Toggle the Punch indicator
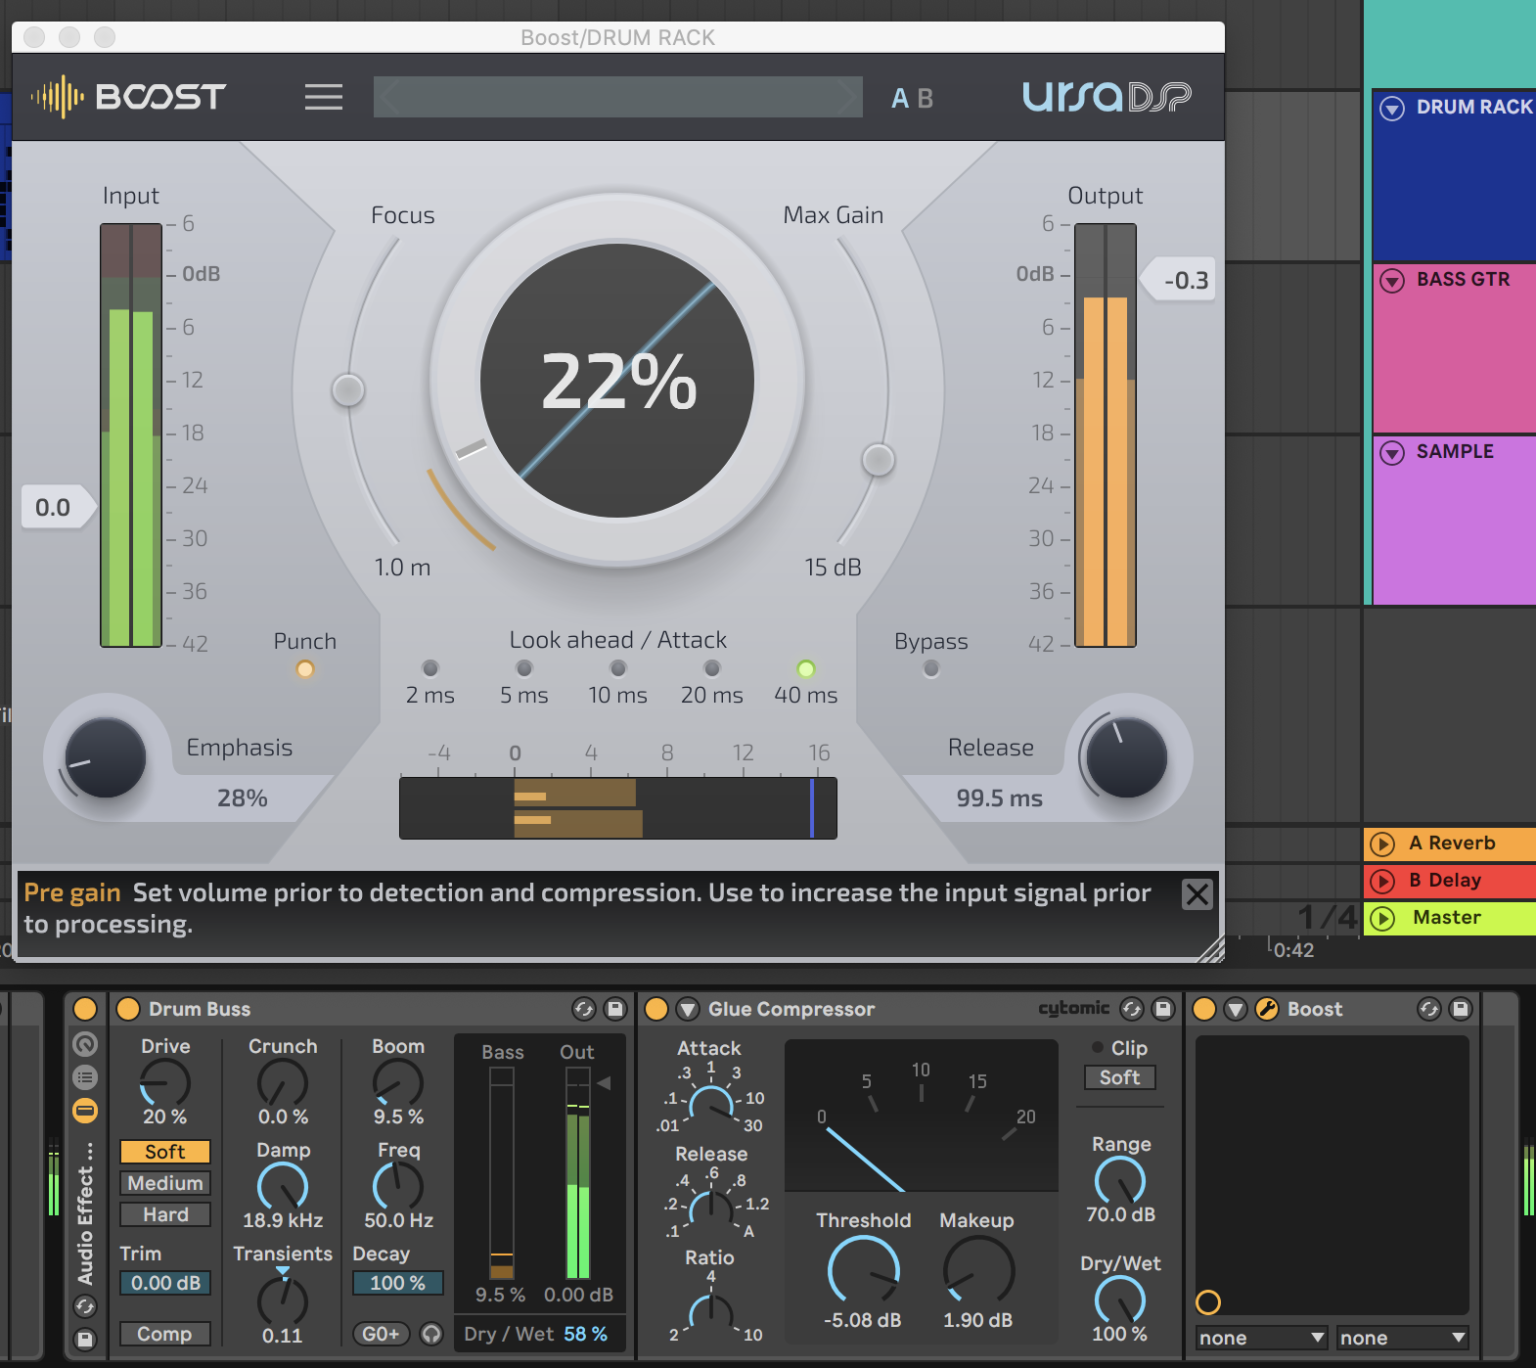The height and width of the screenshot is (1368, 1536). 305,669
